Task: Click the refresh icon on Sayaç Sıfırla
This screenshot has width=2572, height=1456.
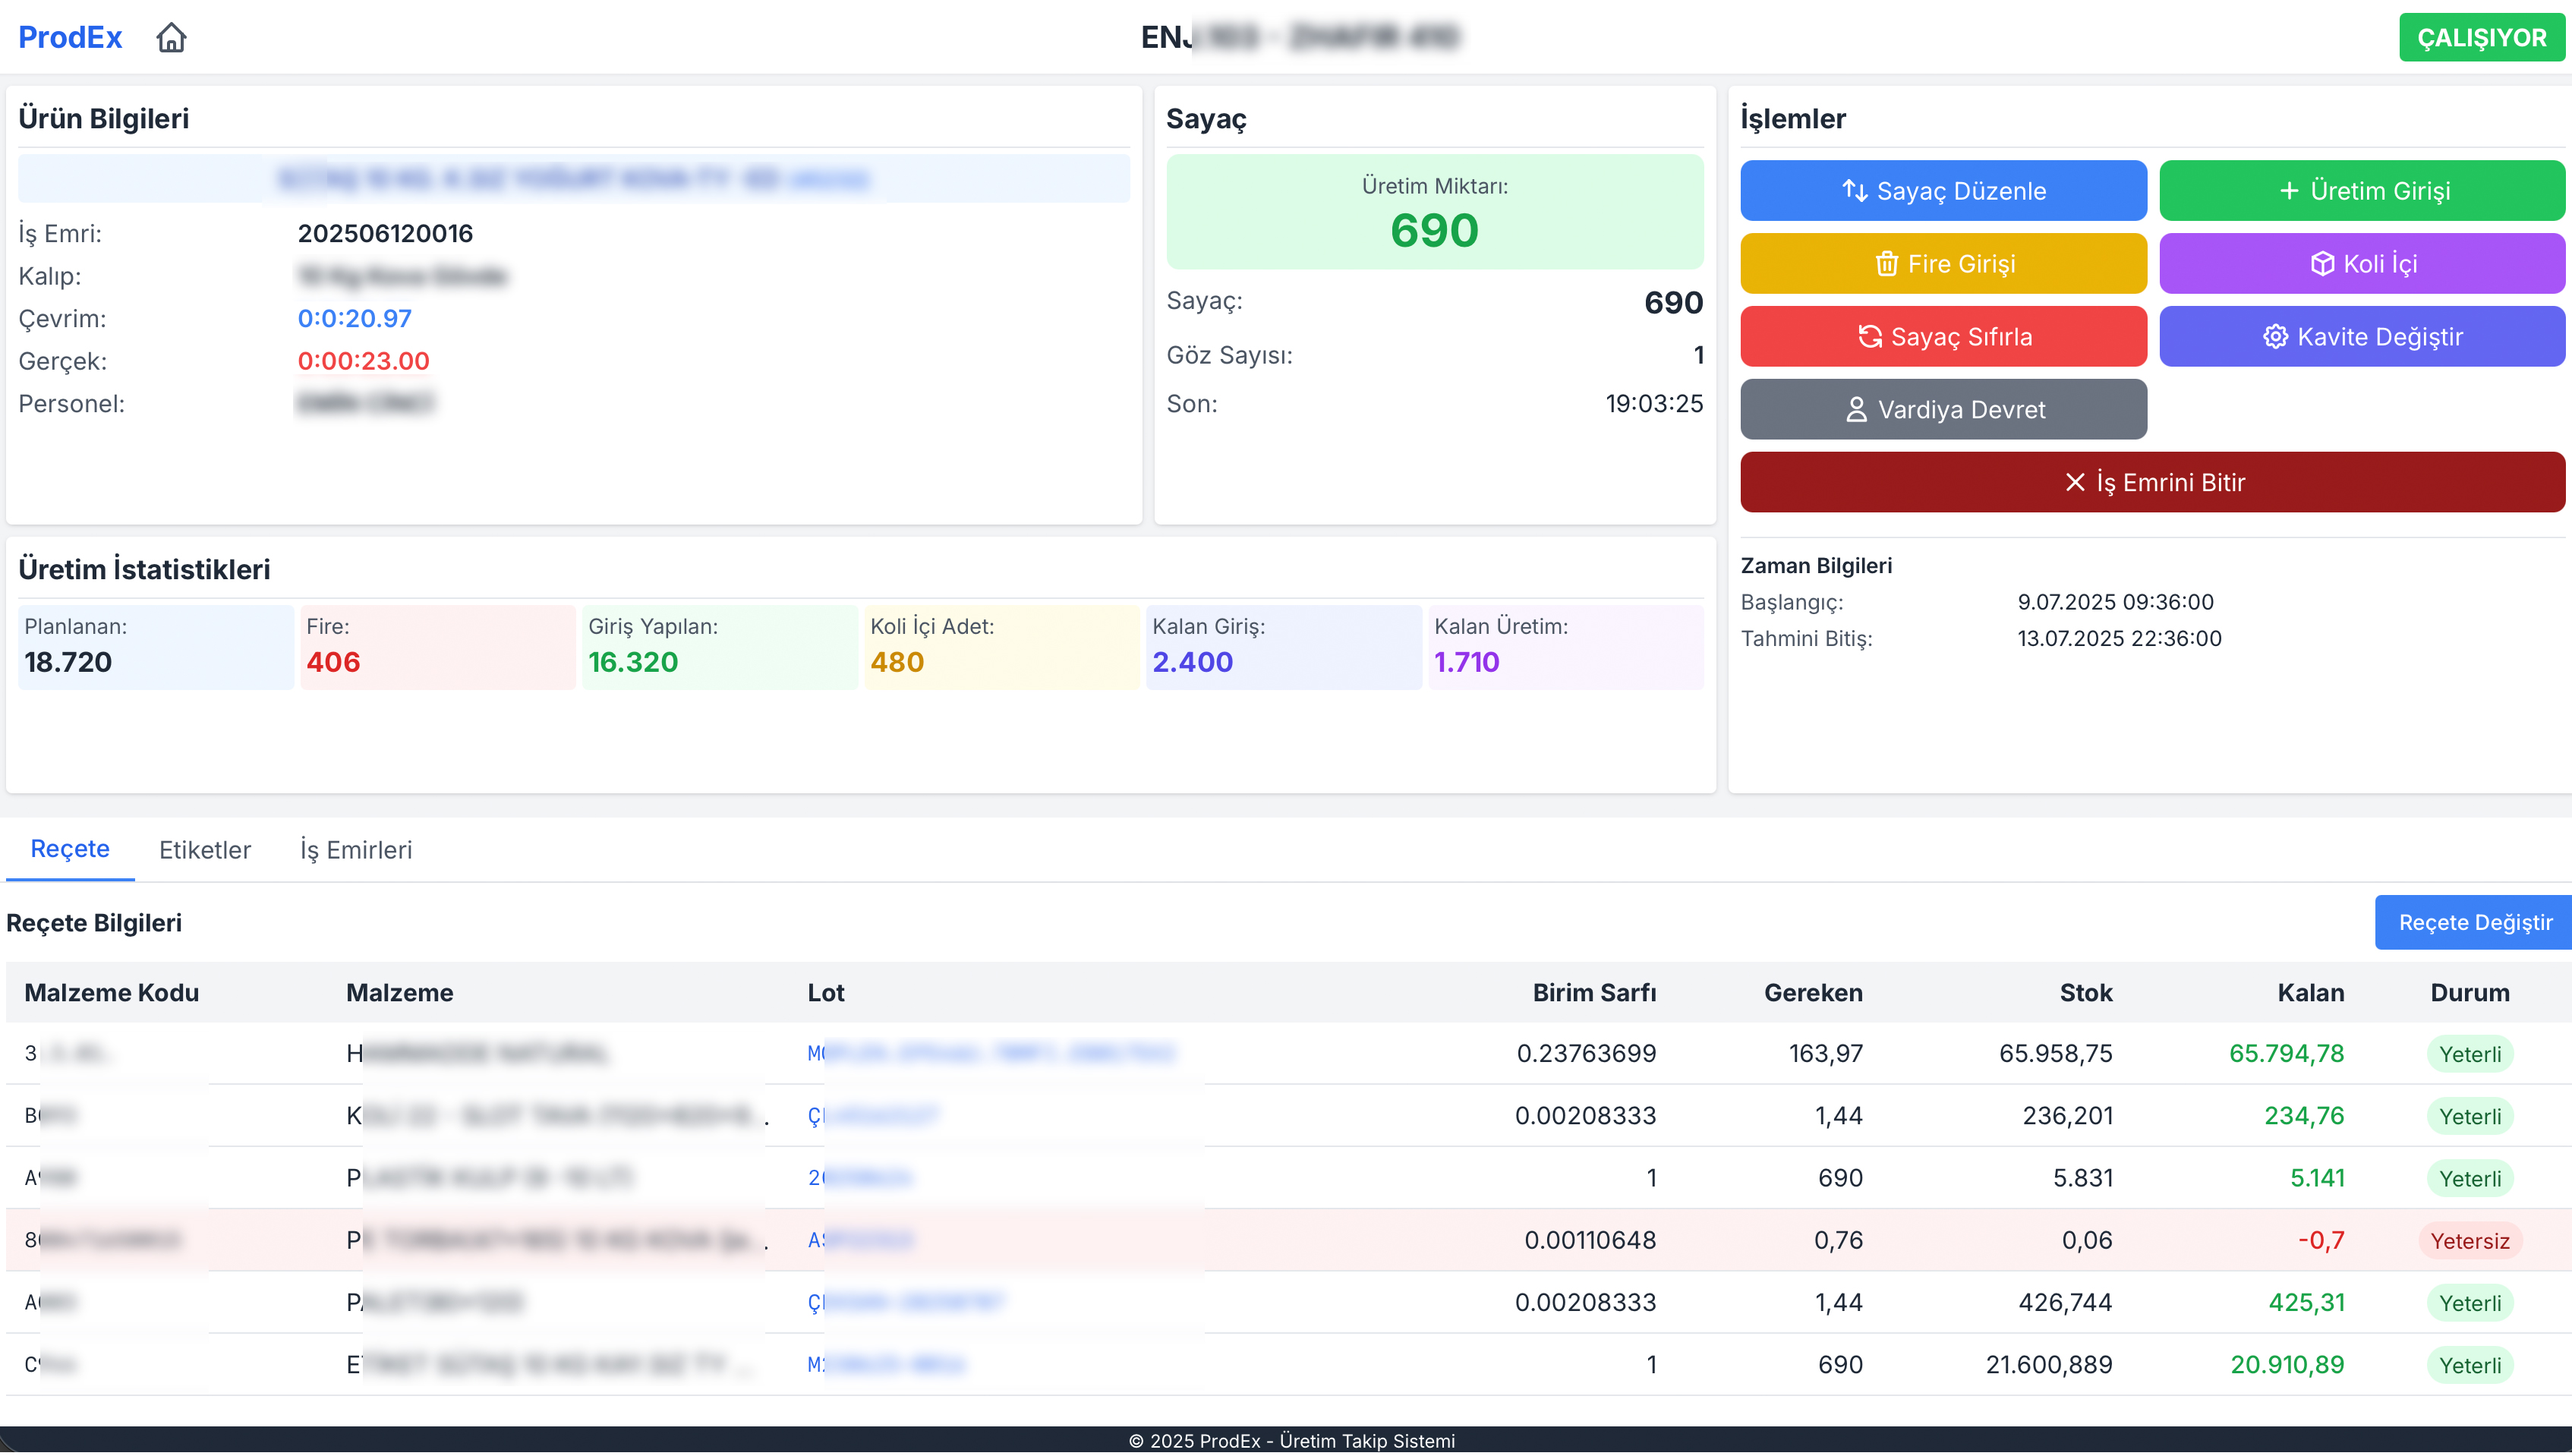Action: click(x=1869, y=336)
